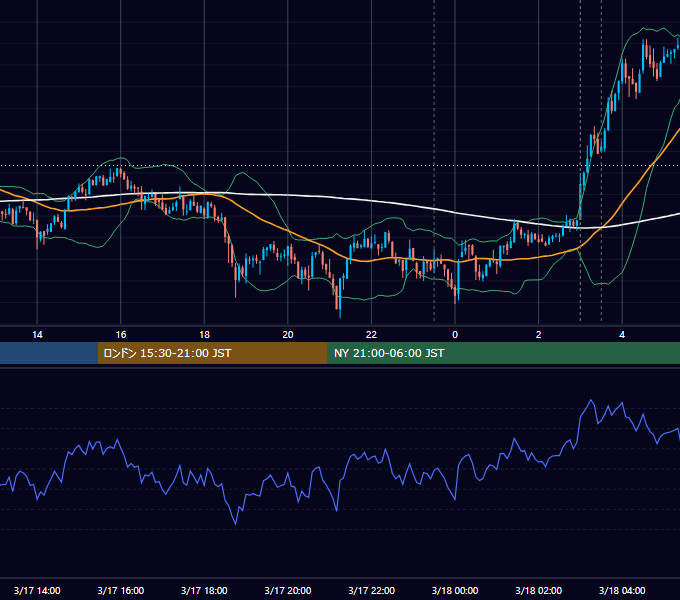Viewport: 680px width, 600px height.
Task: Click the 3/18 02:00 date label
Action: [539, 590]
